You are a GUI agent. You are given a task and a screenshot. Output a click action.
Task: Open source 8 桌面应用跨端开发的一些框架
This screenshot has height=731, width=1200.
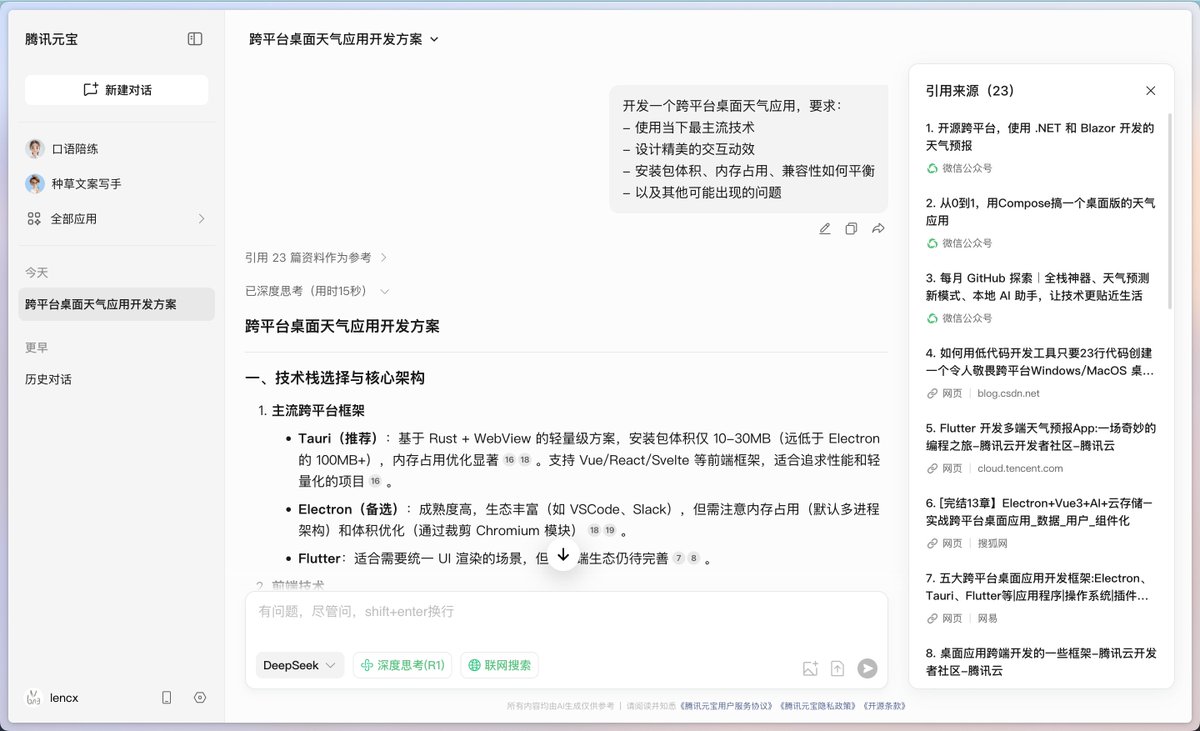[1040, 662]
